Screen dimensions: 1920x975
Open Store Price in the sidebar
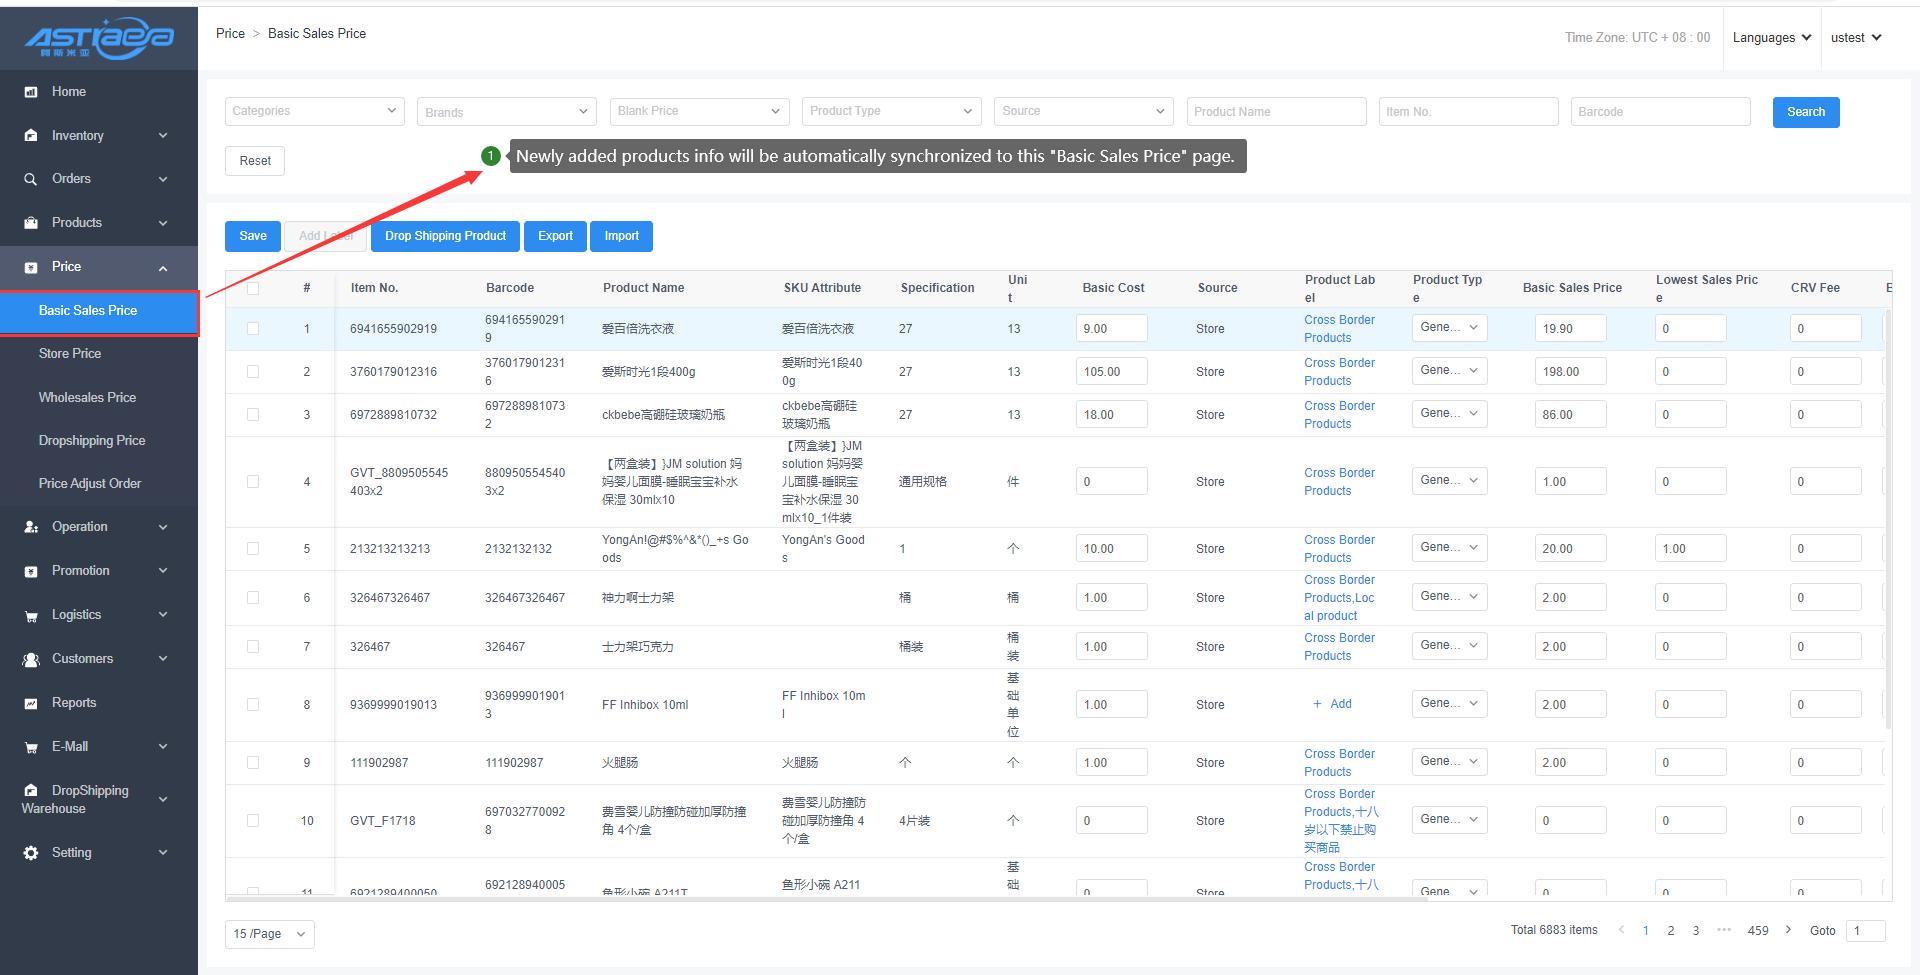click(70, 354)
